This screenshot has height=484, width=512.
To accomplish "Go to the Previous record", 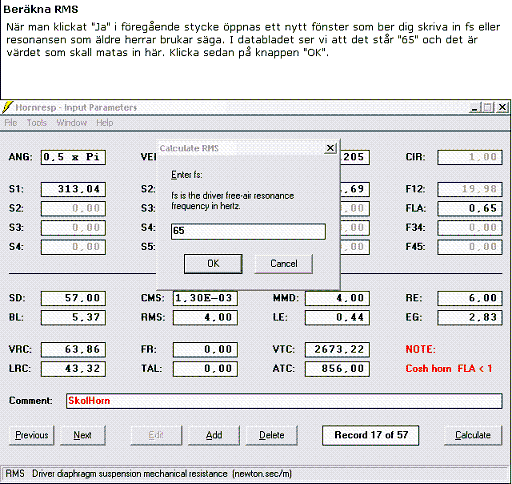I will (x=32, y=435).
